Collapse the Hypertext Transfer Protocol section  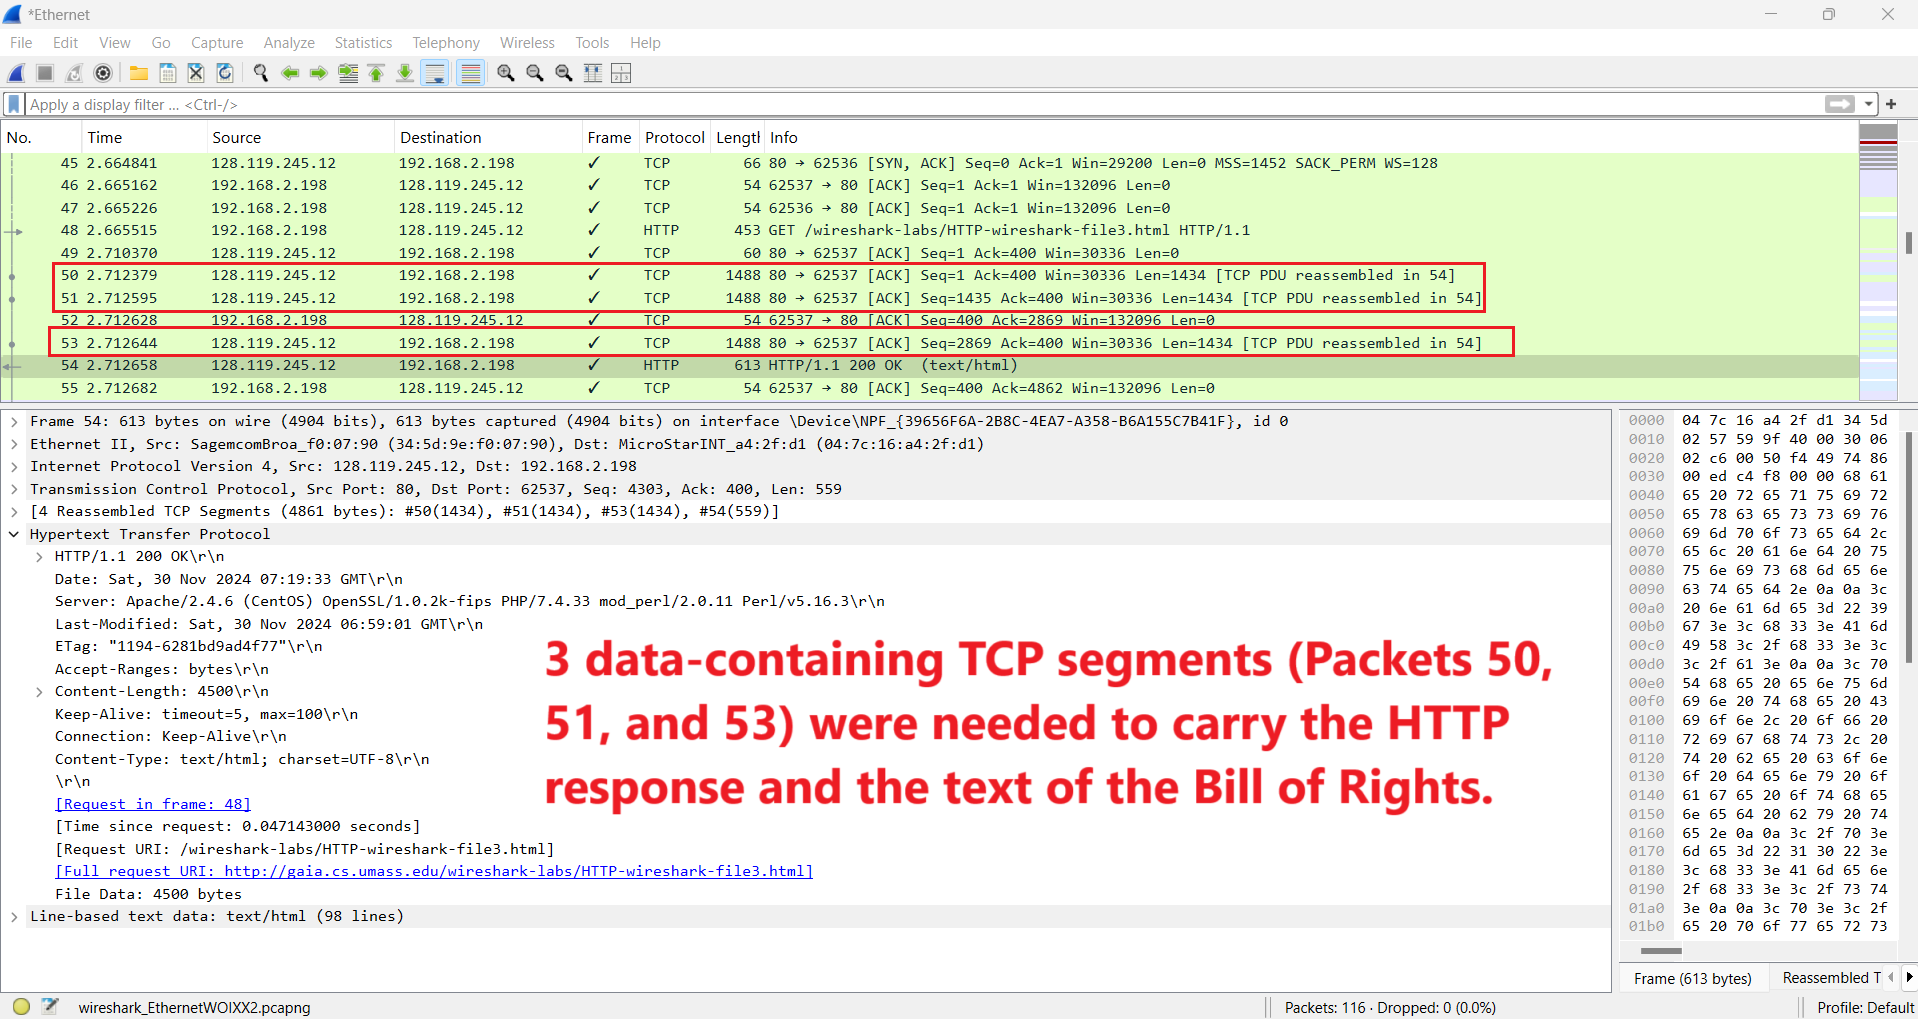pyautogui.click(x=14, y=534)
